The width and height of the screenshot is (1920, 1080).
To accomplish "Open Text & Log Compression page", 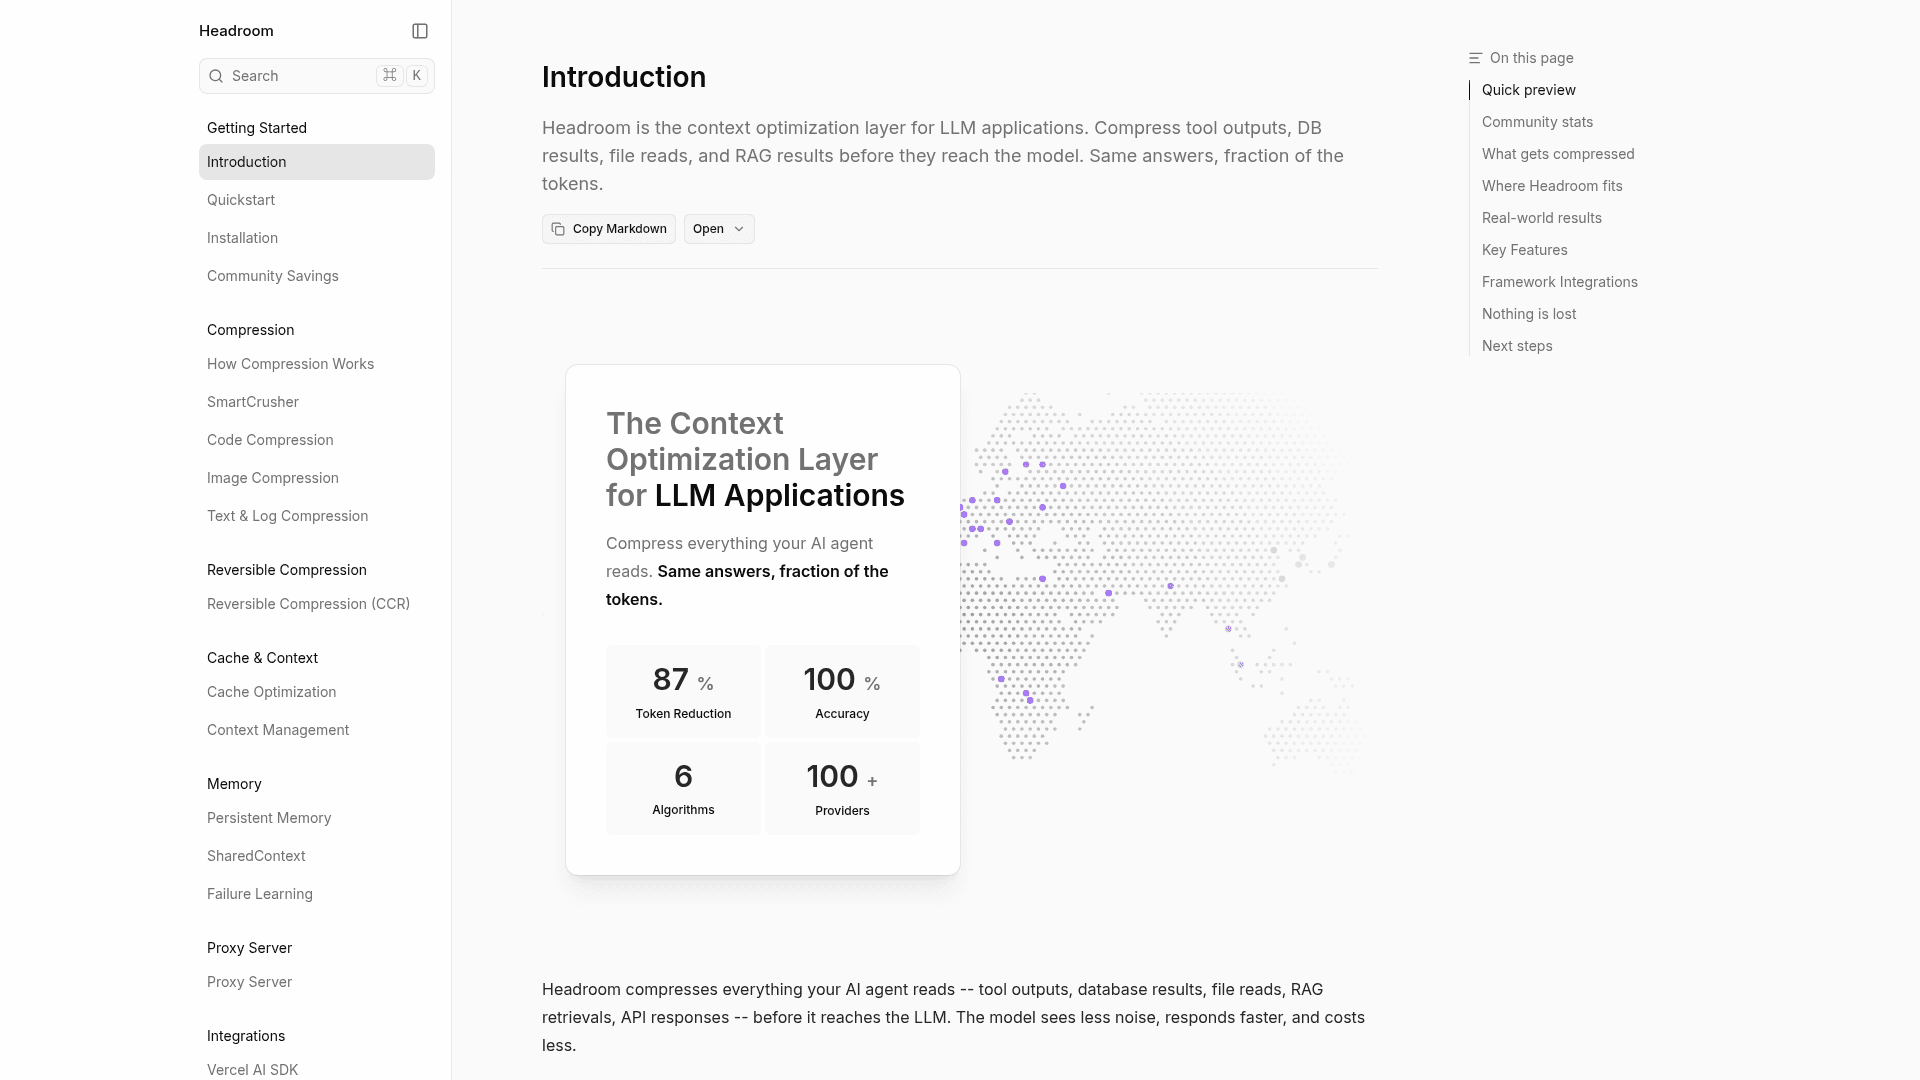I will click(317, 516).
